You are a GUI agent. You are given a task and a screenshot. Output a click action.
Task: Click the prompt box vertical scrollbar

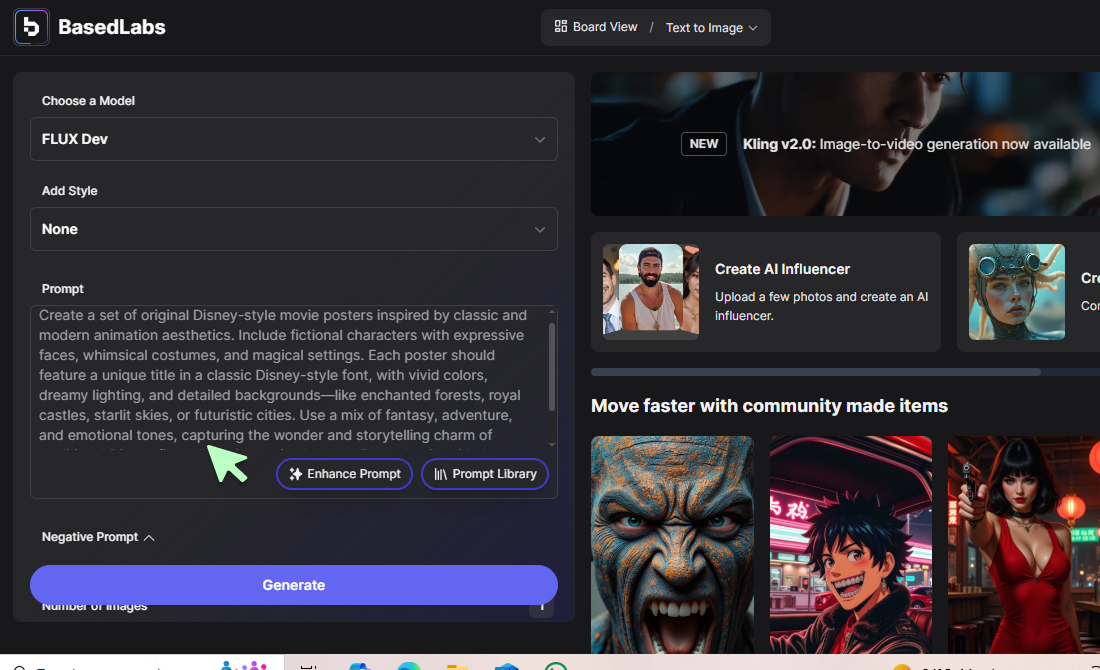click(x=551, y=365)
